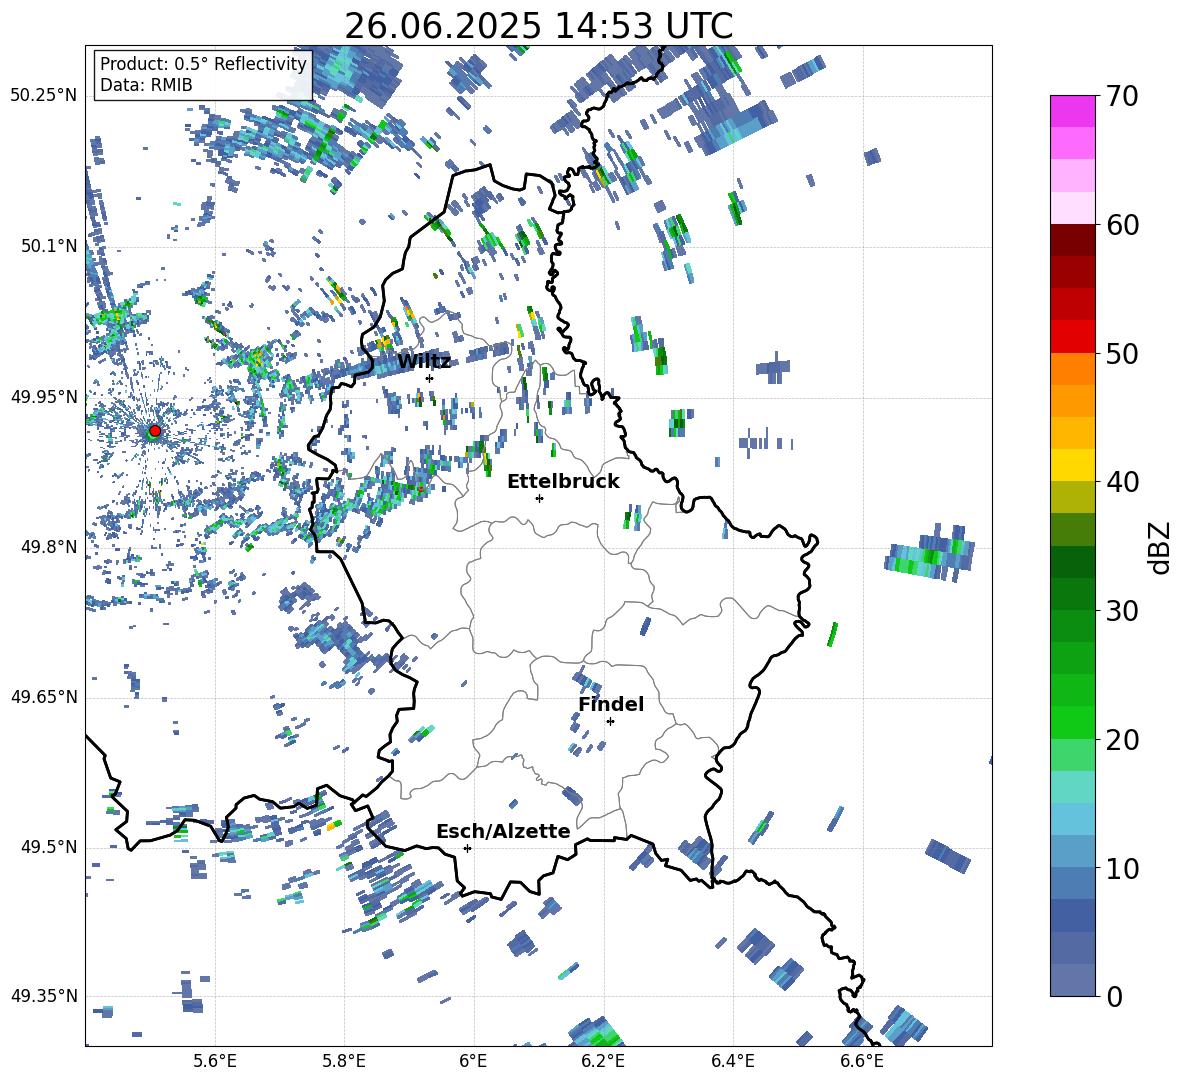This screenshot has height=1081, width=1184.
Task: Click the red radar site marker
Action: click(x=155, y=431)
